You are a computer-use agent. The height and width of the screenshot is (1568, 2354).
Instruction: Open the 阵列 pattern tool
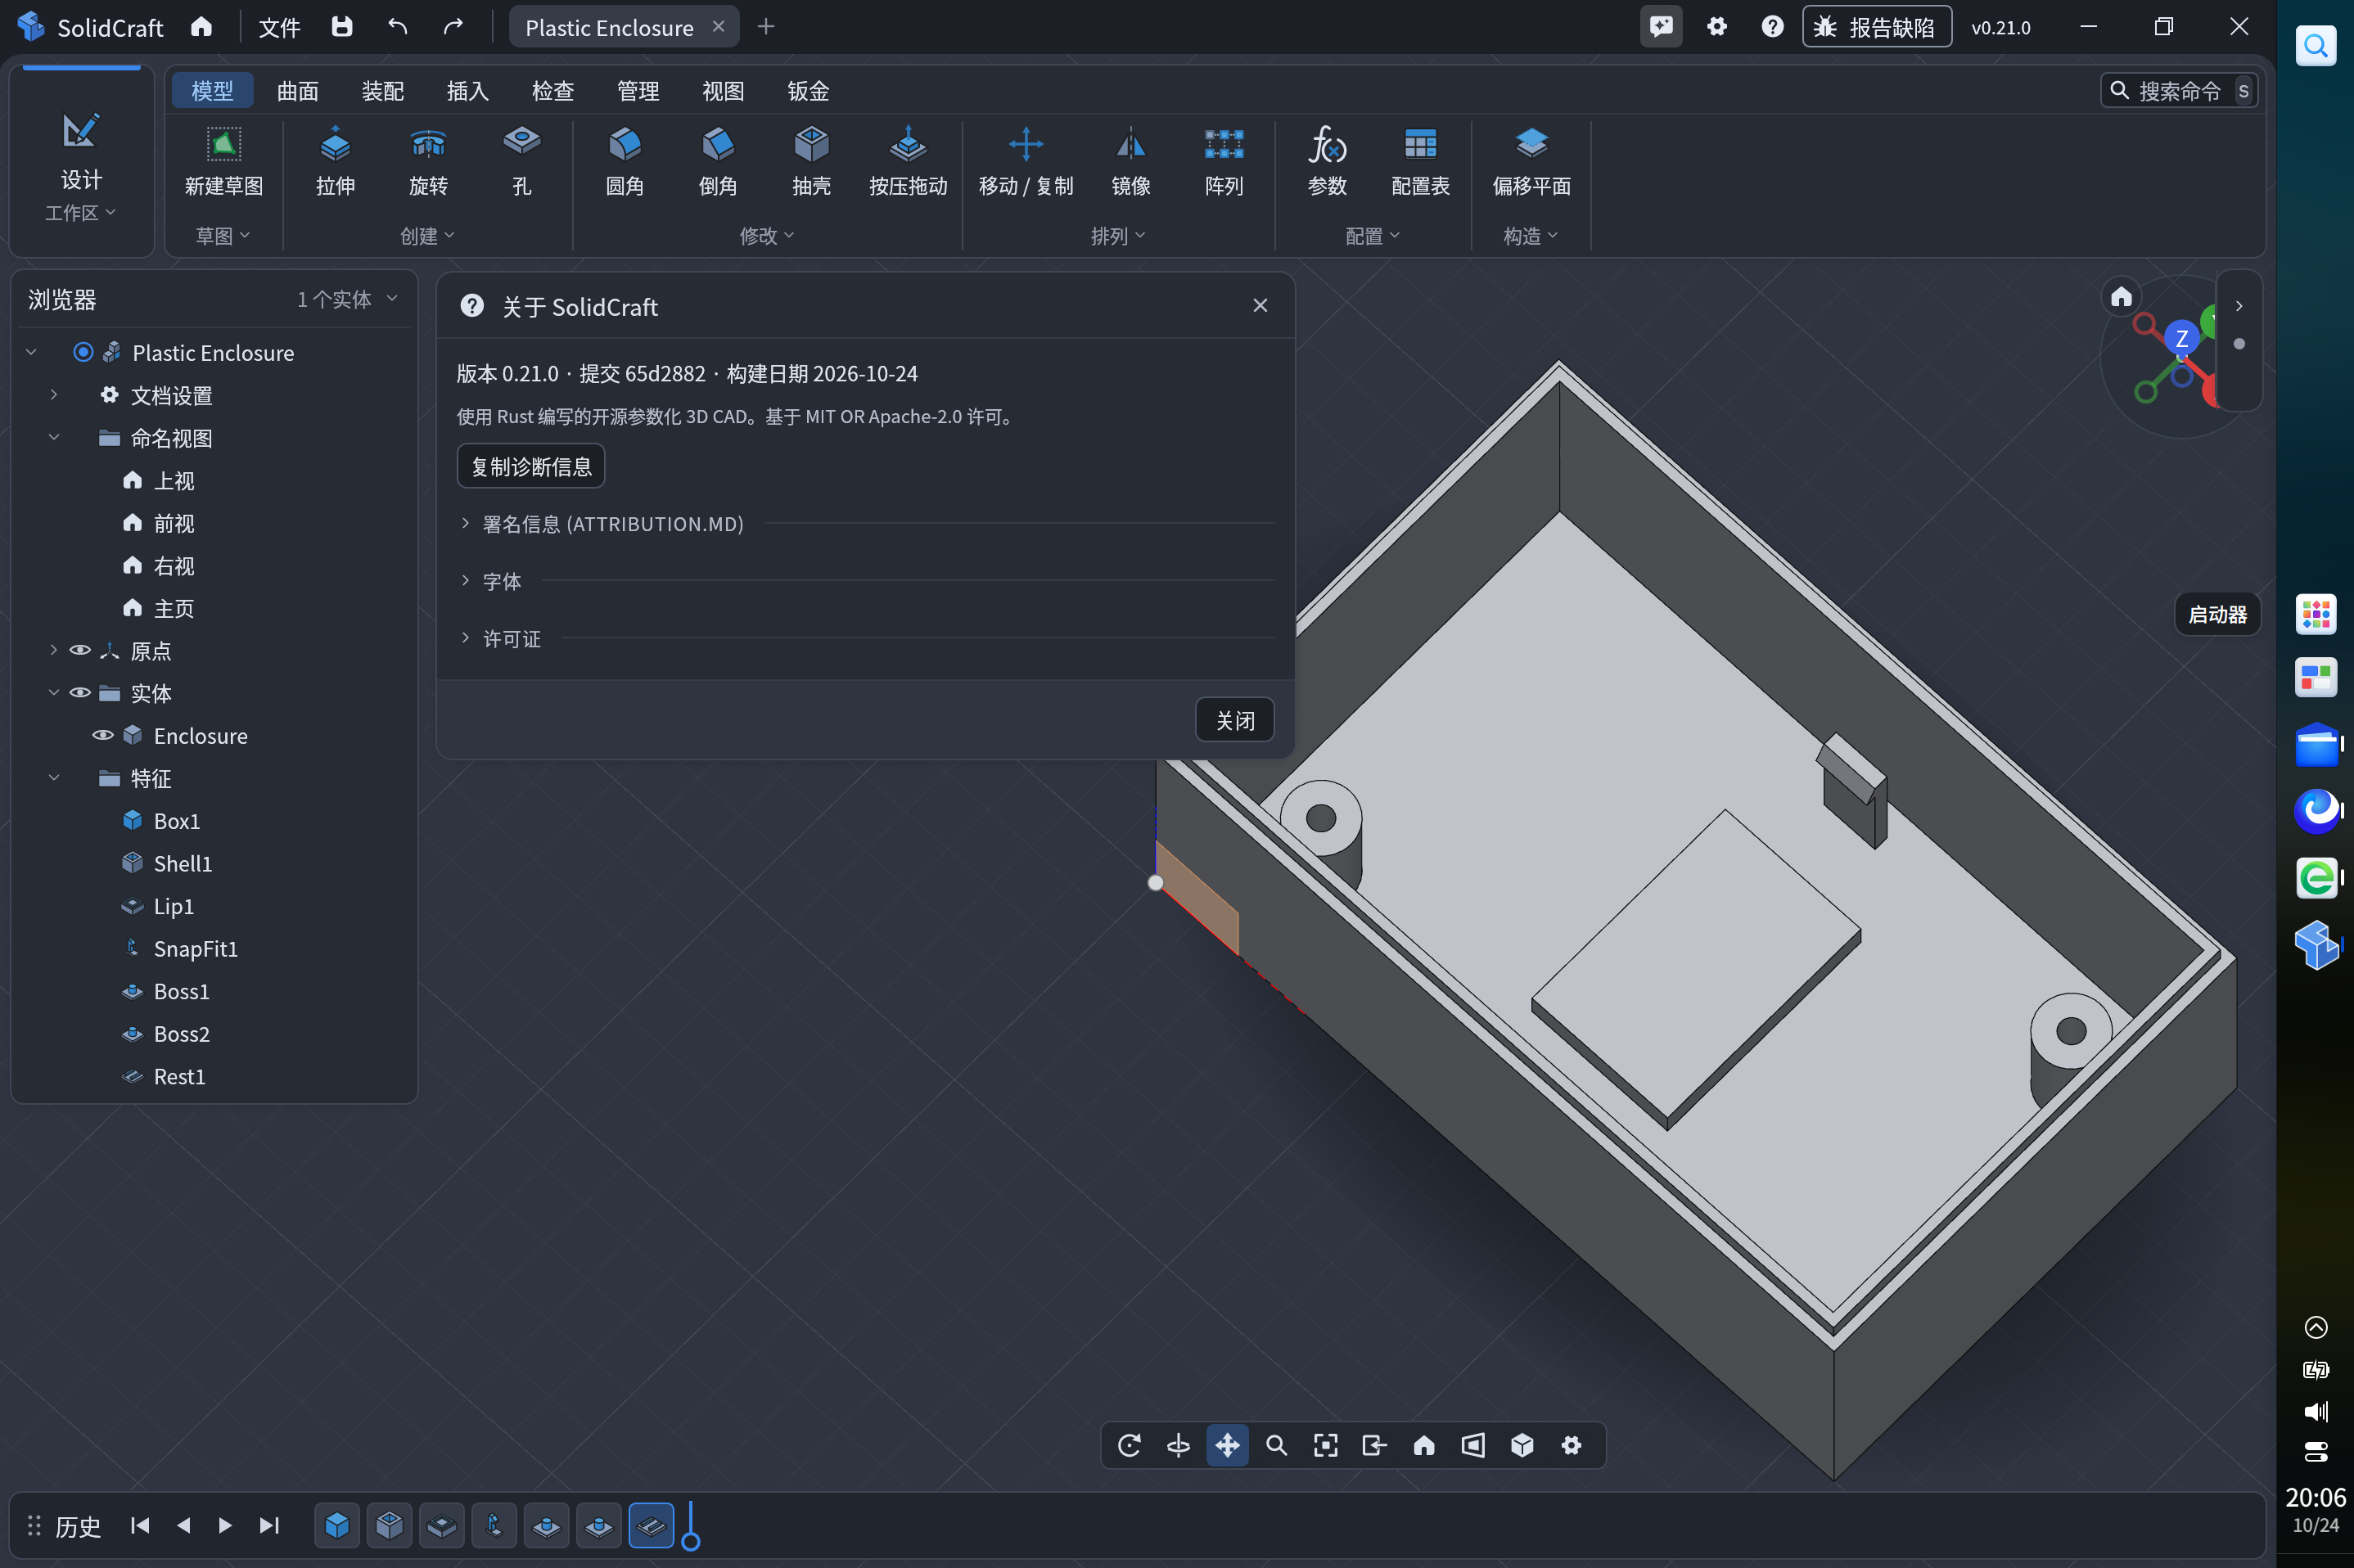pos(1224,162)
